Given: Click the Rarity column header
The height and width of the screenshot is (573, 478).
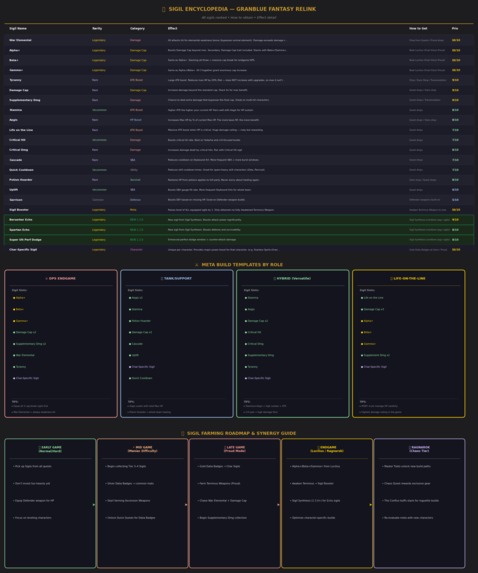Looking at the screenshot, I should click(97, 29).
